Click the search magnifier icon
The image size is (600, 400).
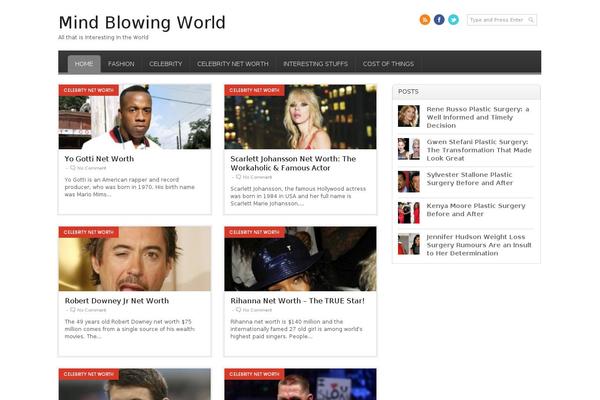point(531,20)
